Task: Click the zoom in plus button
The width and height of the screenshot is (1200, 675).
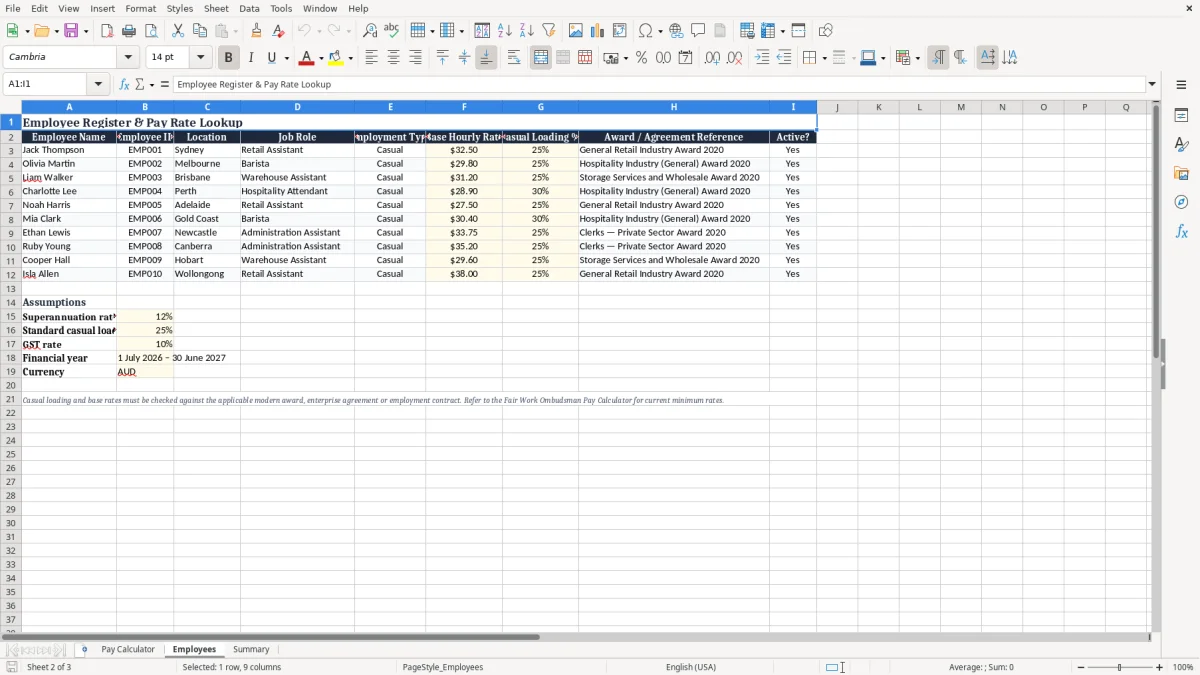Action: (x=1160, y=667)
